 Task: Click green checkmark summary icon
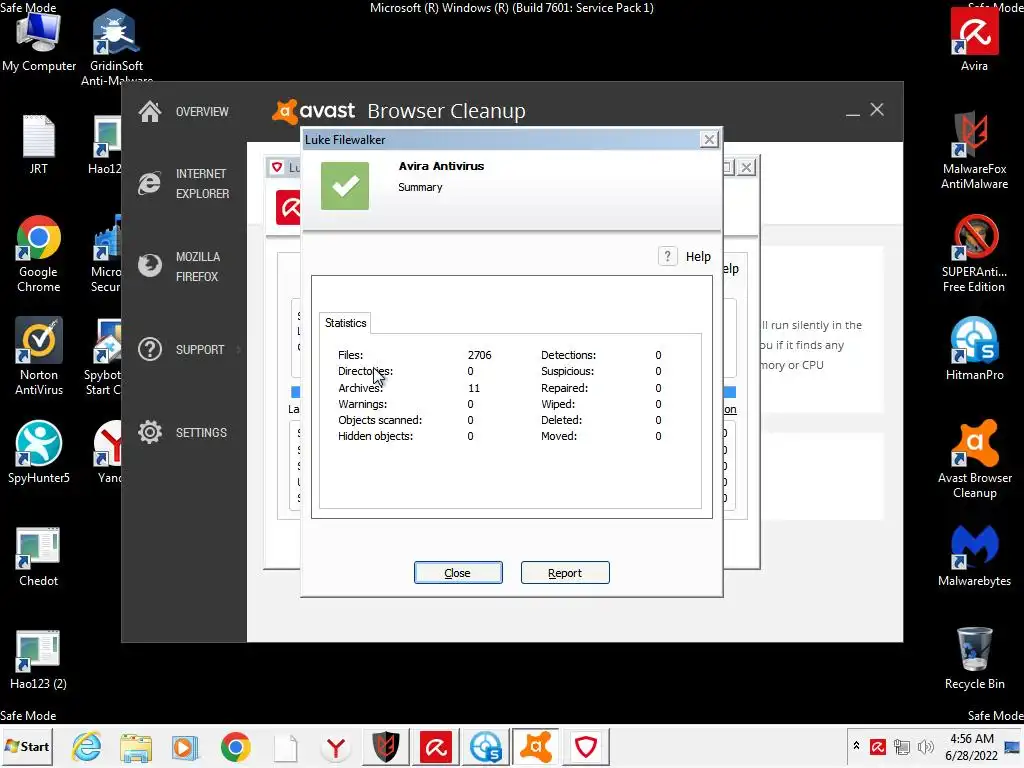point(345,186)
